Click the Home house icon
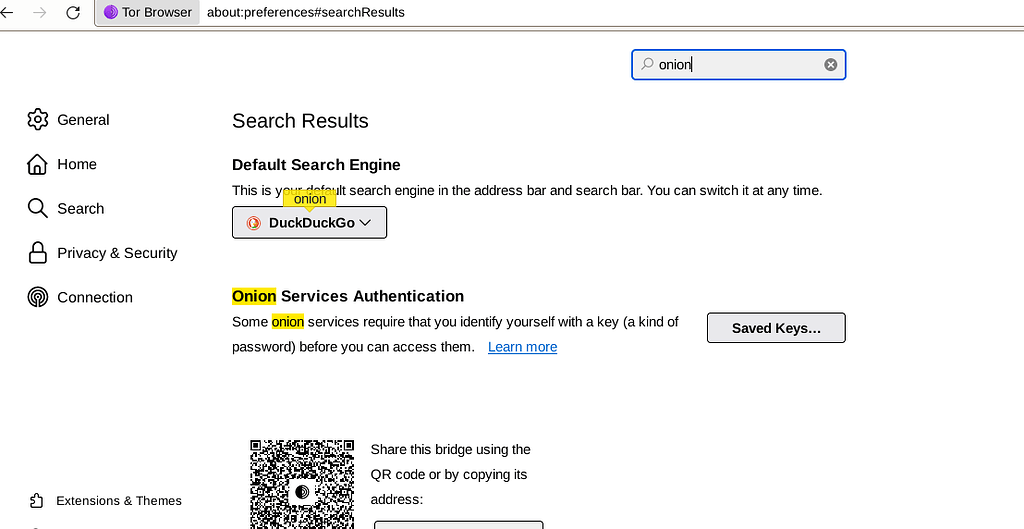This screenshot has width=1024, height=529. tap(37, 164)
